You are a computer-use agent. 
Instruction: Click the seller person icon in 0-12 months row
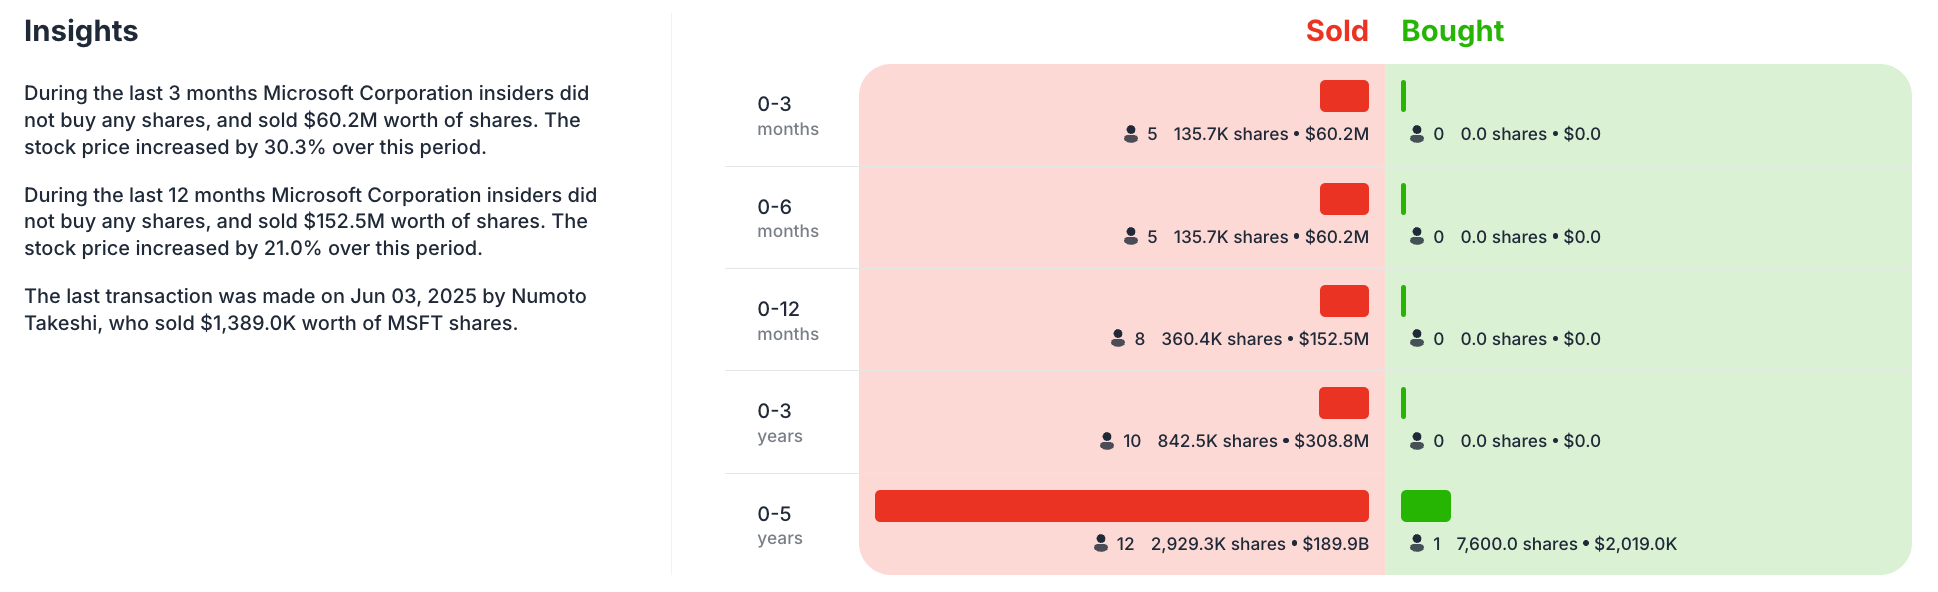pos(1118,338)
